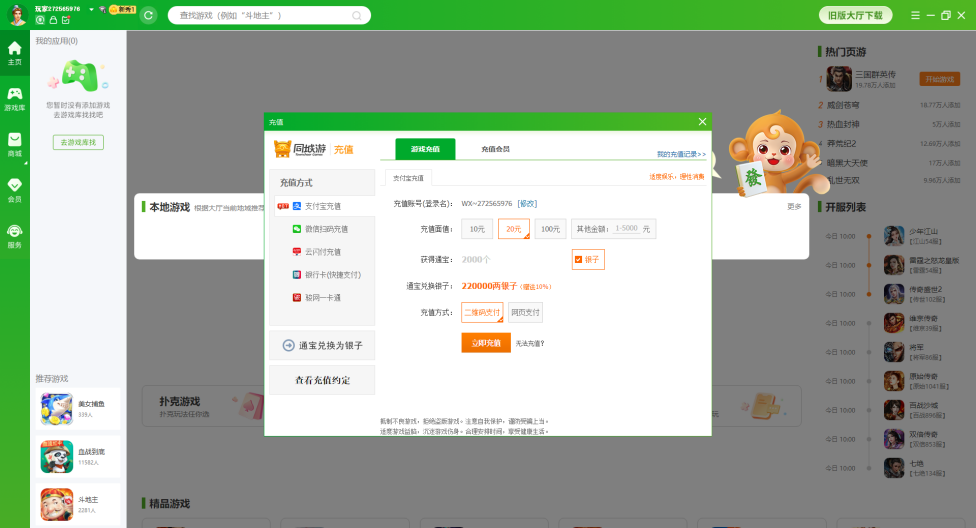Select the 100元 recharge amount
Viewport: 976px width, 528px height.
click(x=550, y=229)
